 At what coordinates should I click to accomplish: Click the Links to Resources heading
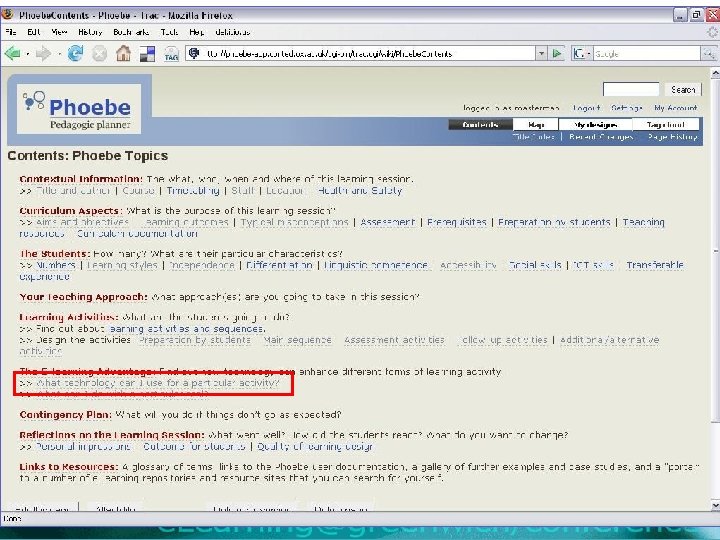tap(69, 467)
